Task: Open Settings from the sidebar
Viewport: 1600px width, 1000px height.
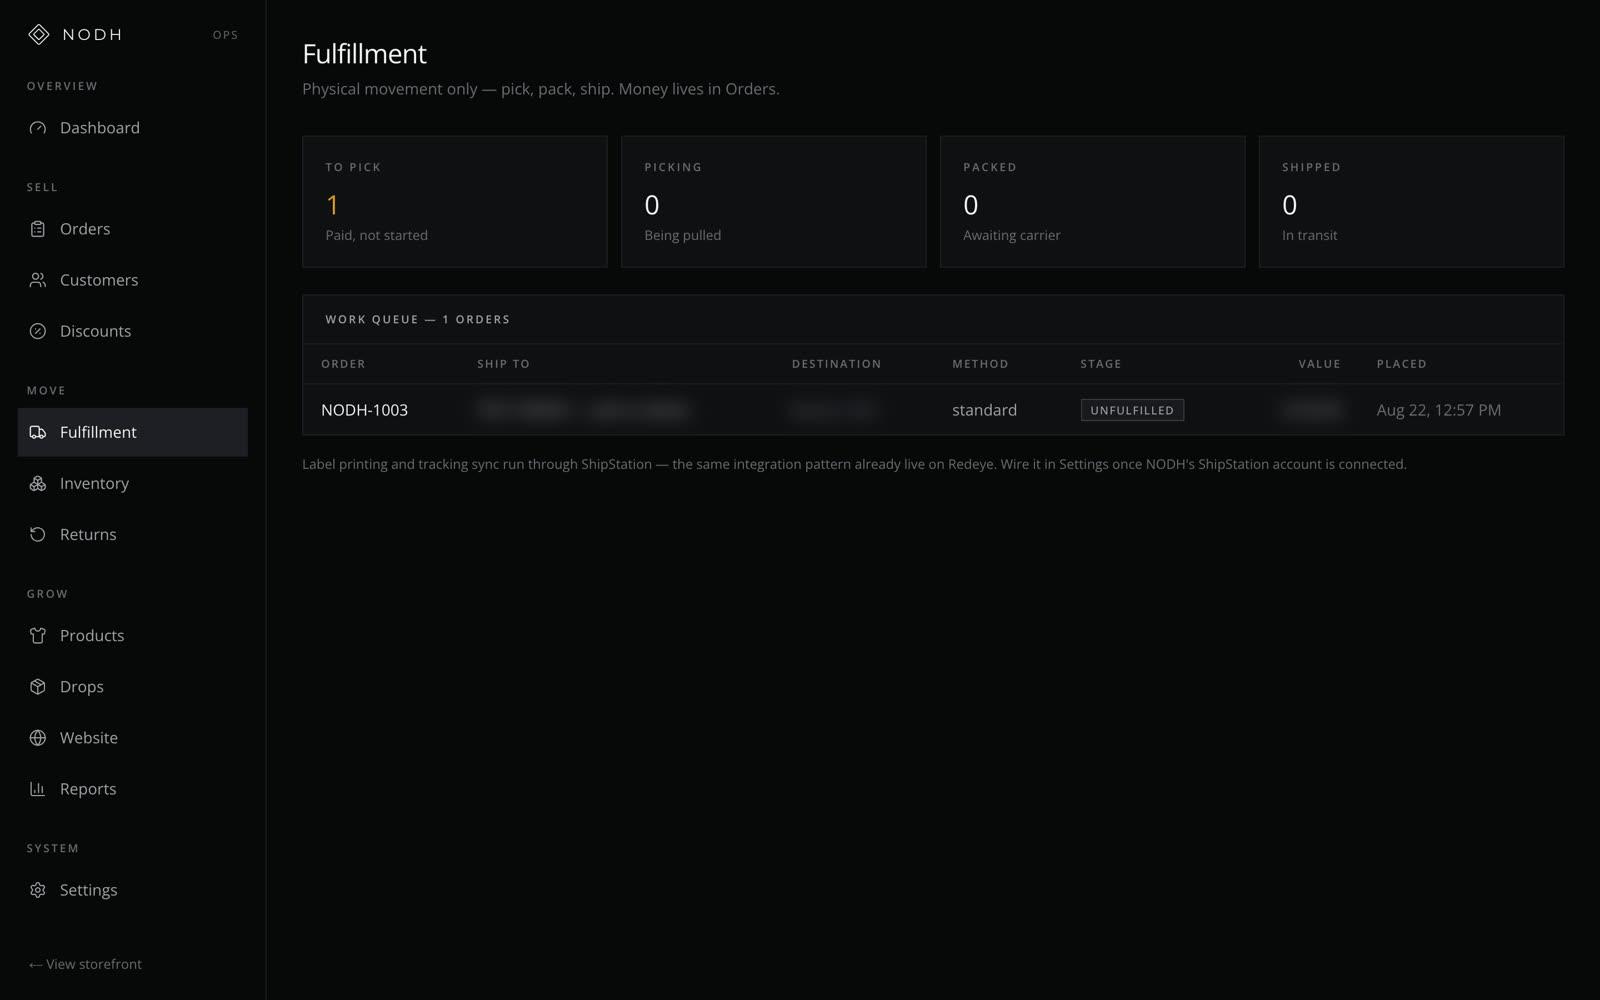Action: pos(133,890)
